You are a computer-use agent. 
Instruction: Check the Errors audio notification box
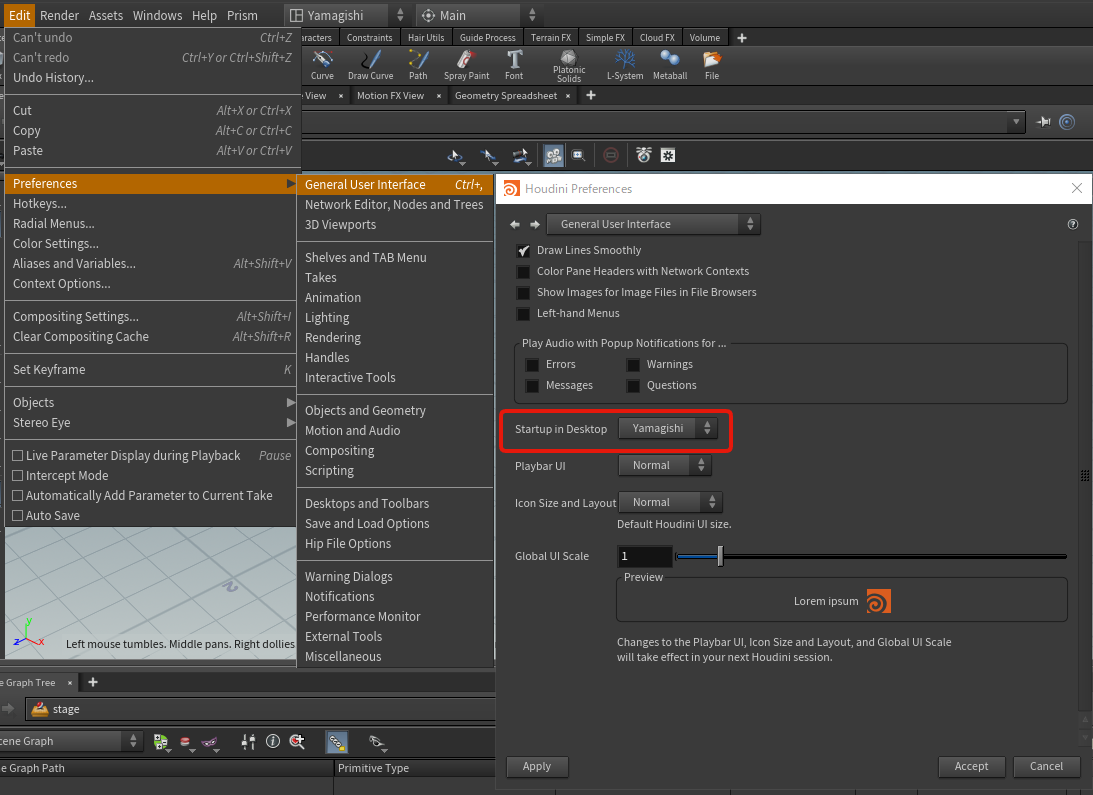pos(532,364)
